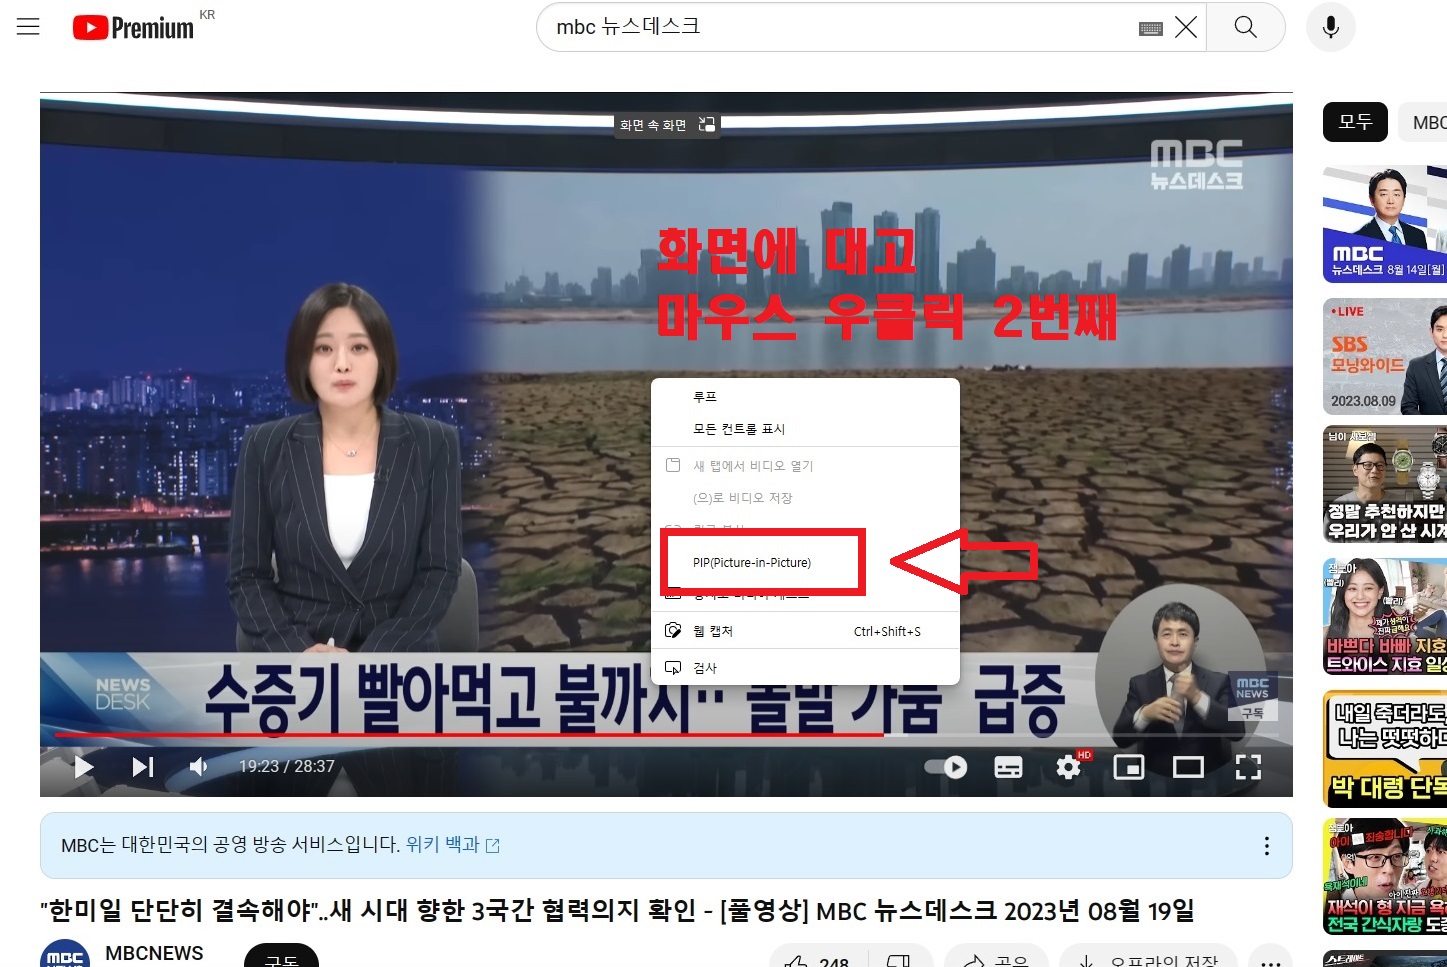Skip to the next video
Screen dimensions: 1447x967
click(143, 767)
